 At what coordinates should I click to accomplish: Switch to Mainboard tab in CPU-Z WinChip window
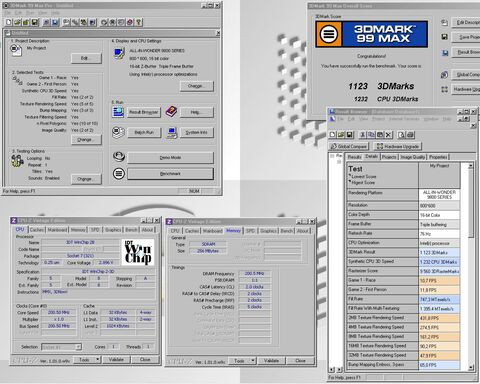pyautogui.click(x=57, y=230)
